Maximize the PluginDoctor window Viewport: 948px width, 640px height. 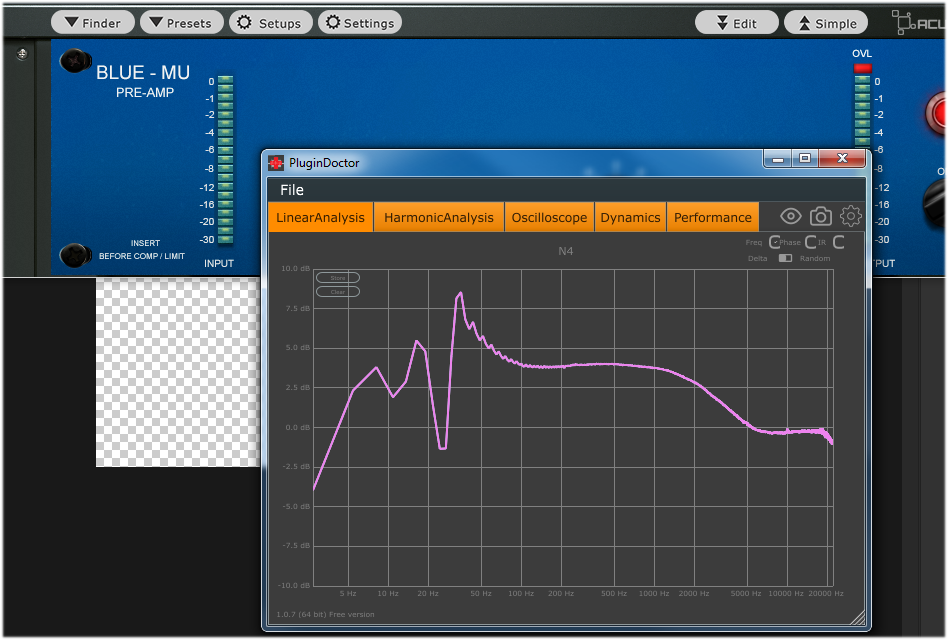pyautogui.click(x=805, y=159)
